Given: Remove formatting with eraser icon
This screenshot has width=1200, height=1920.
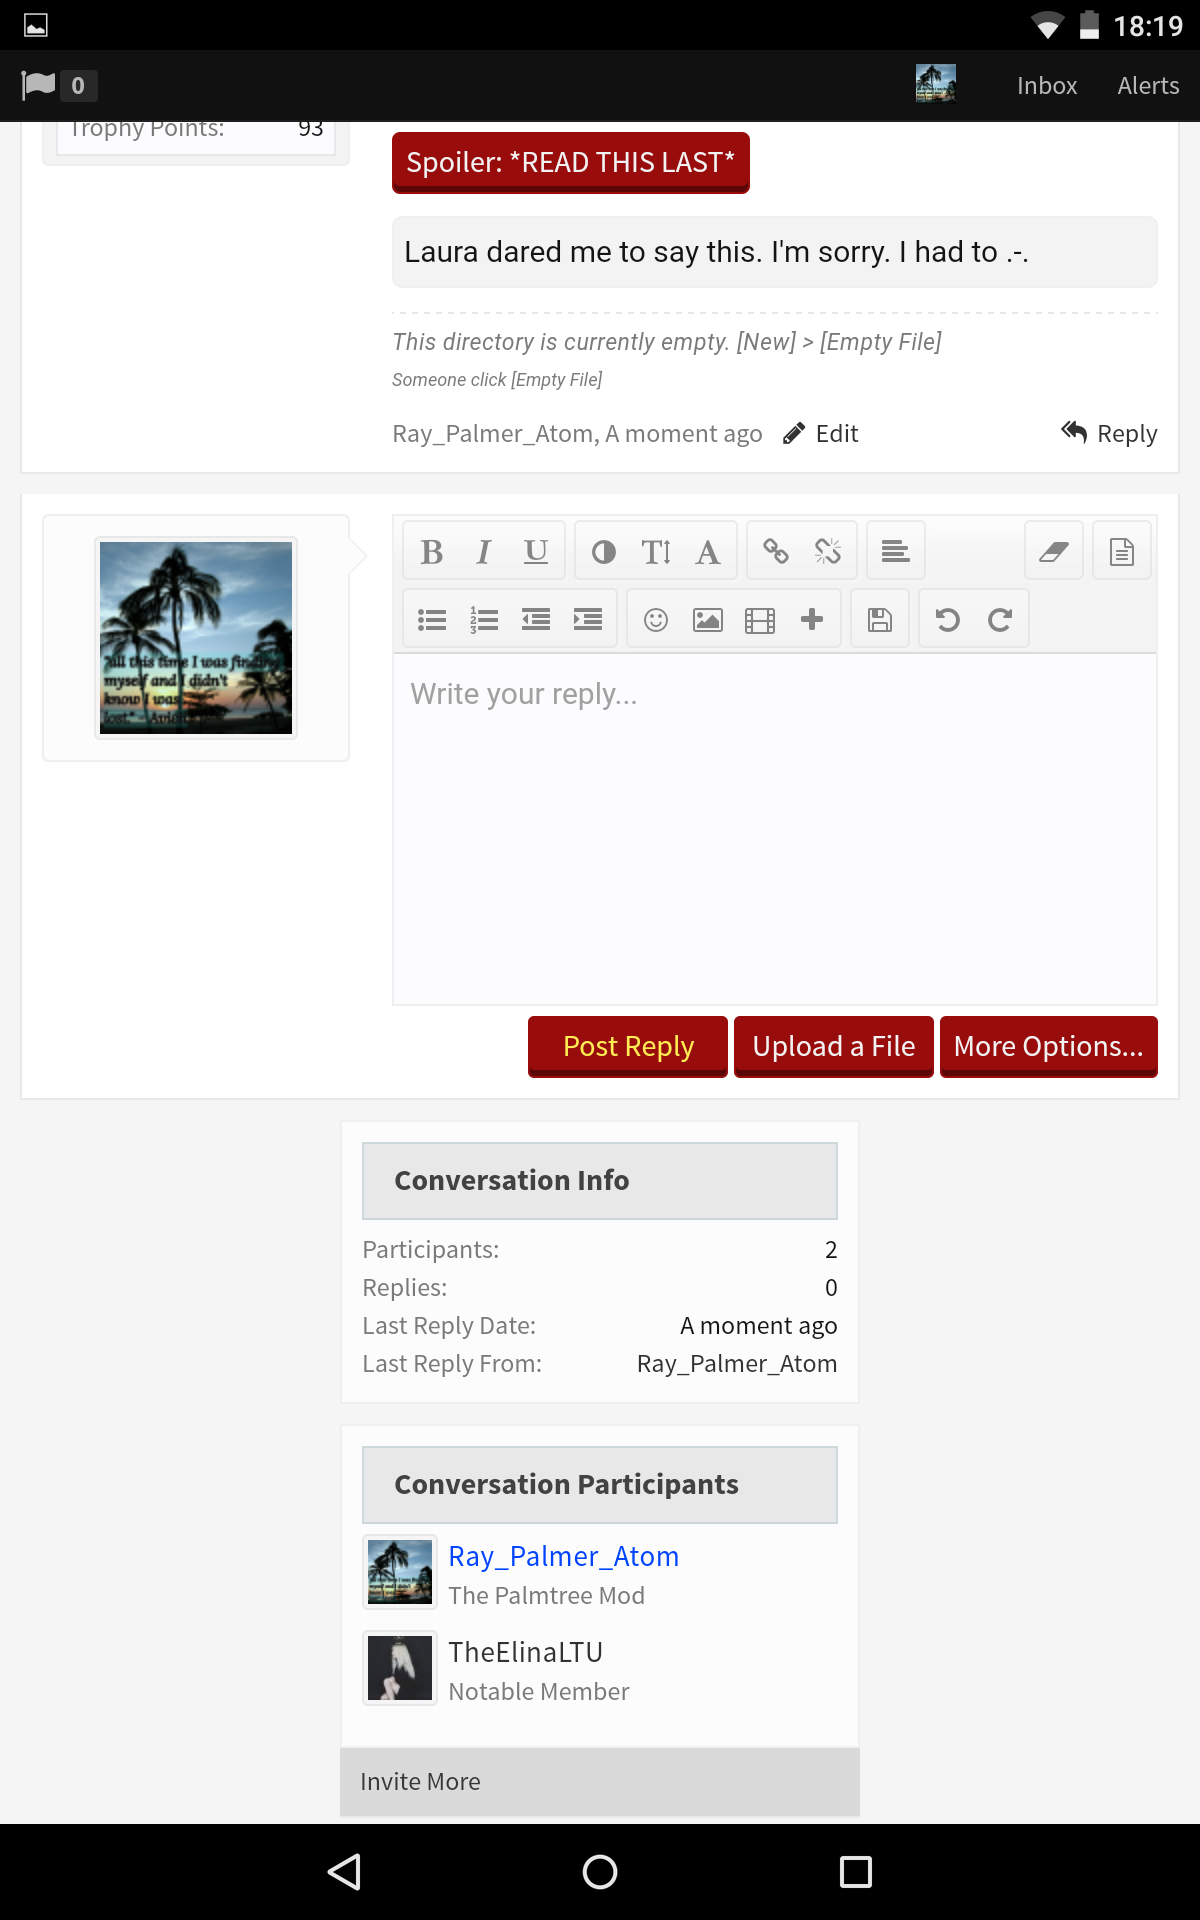Looking at the screenshot, I should (1054, 551).
